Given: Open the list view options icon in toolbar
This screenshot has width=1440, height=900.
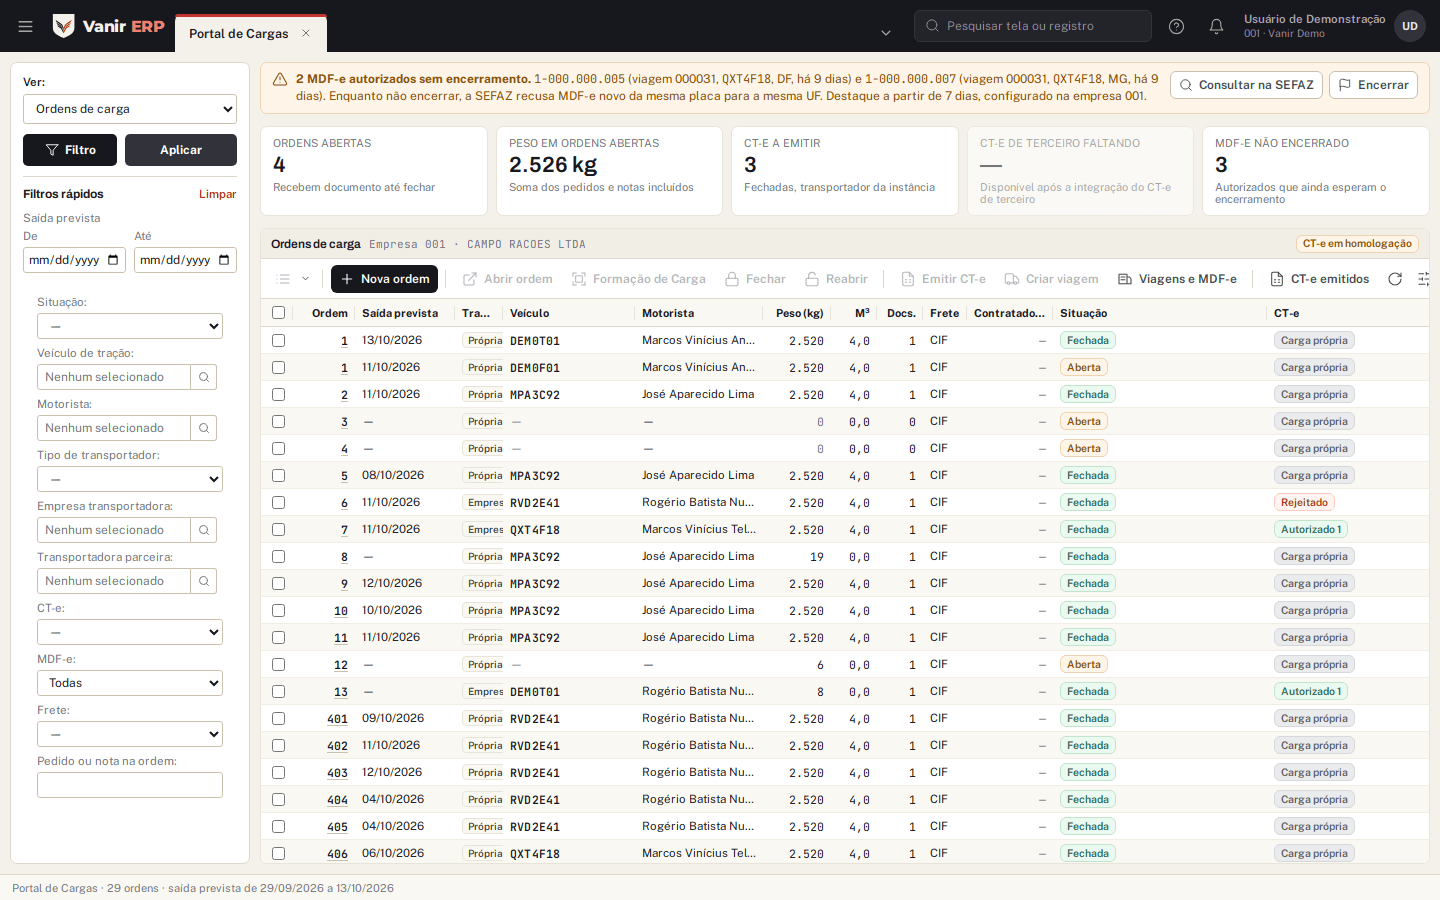Looking at the screenshot, I should 293,279.
